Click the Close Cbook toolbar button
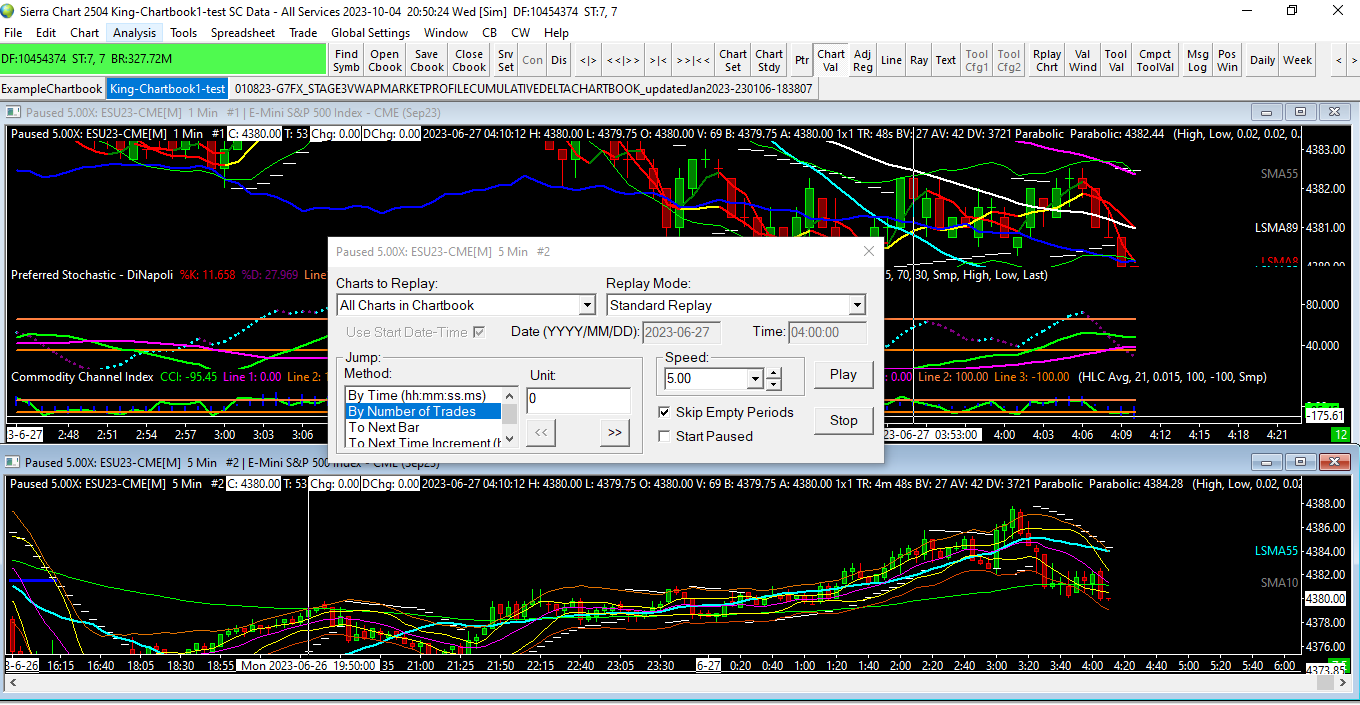 click(469, 60)
